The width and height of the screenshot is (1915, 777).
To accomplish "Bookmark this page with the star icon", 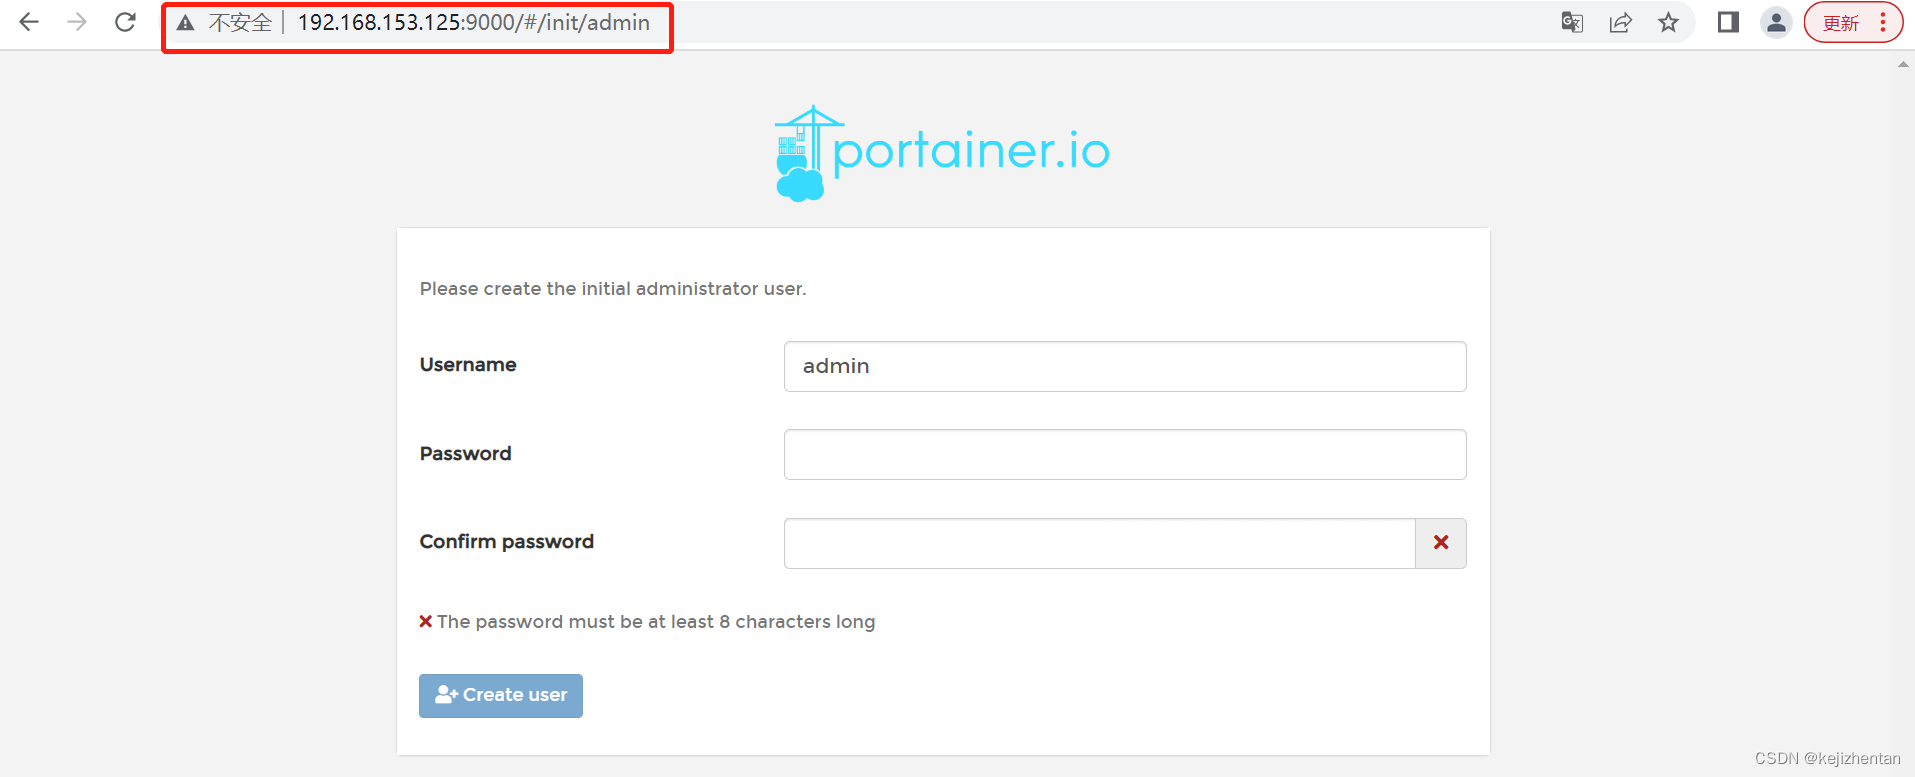I will [1668, 22].
